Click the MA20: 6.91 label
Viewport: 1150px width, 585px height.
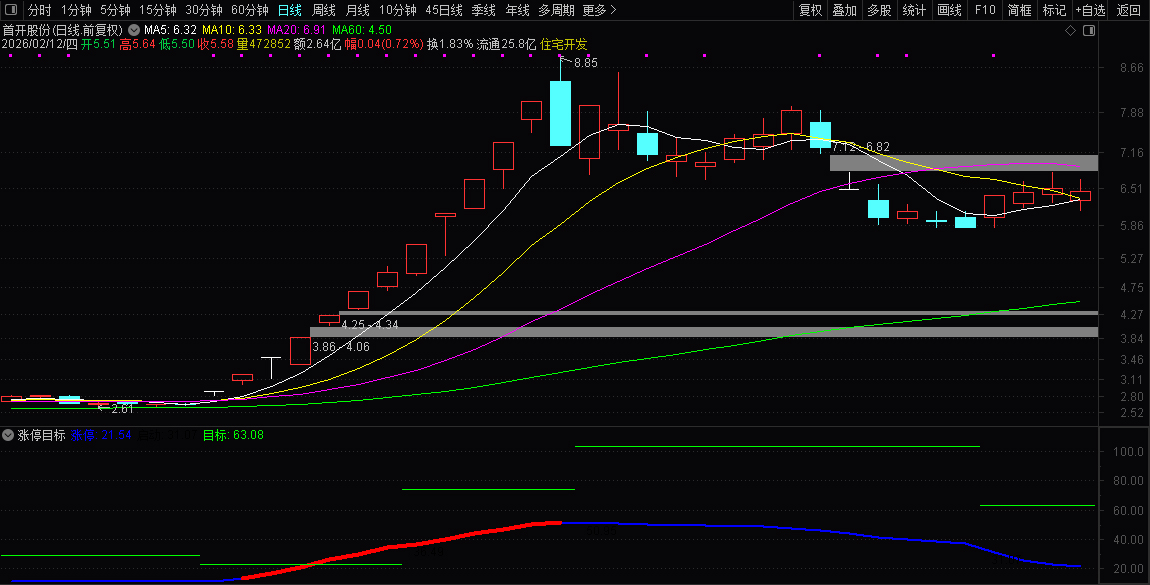[296, 30]
